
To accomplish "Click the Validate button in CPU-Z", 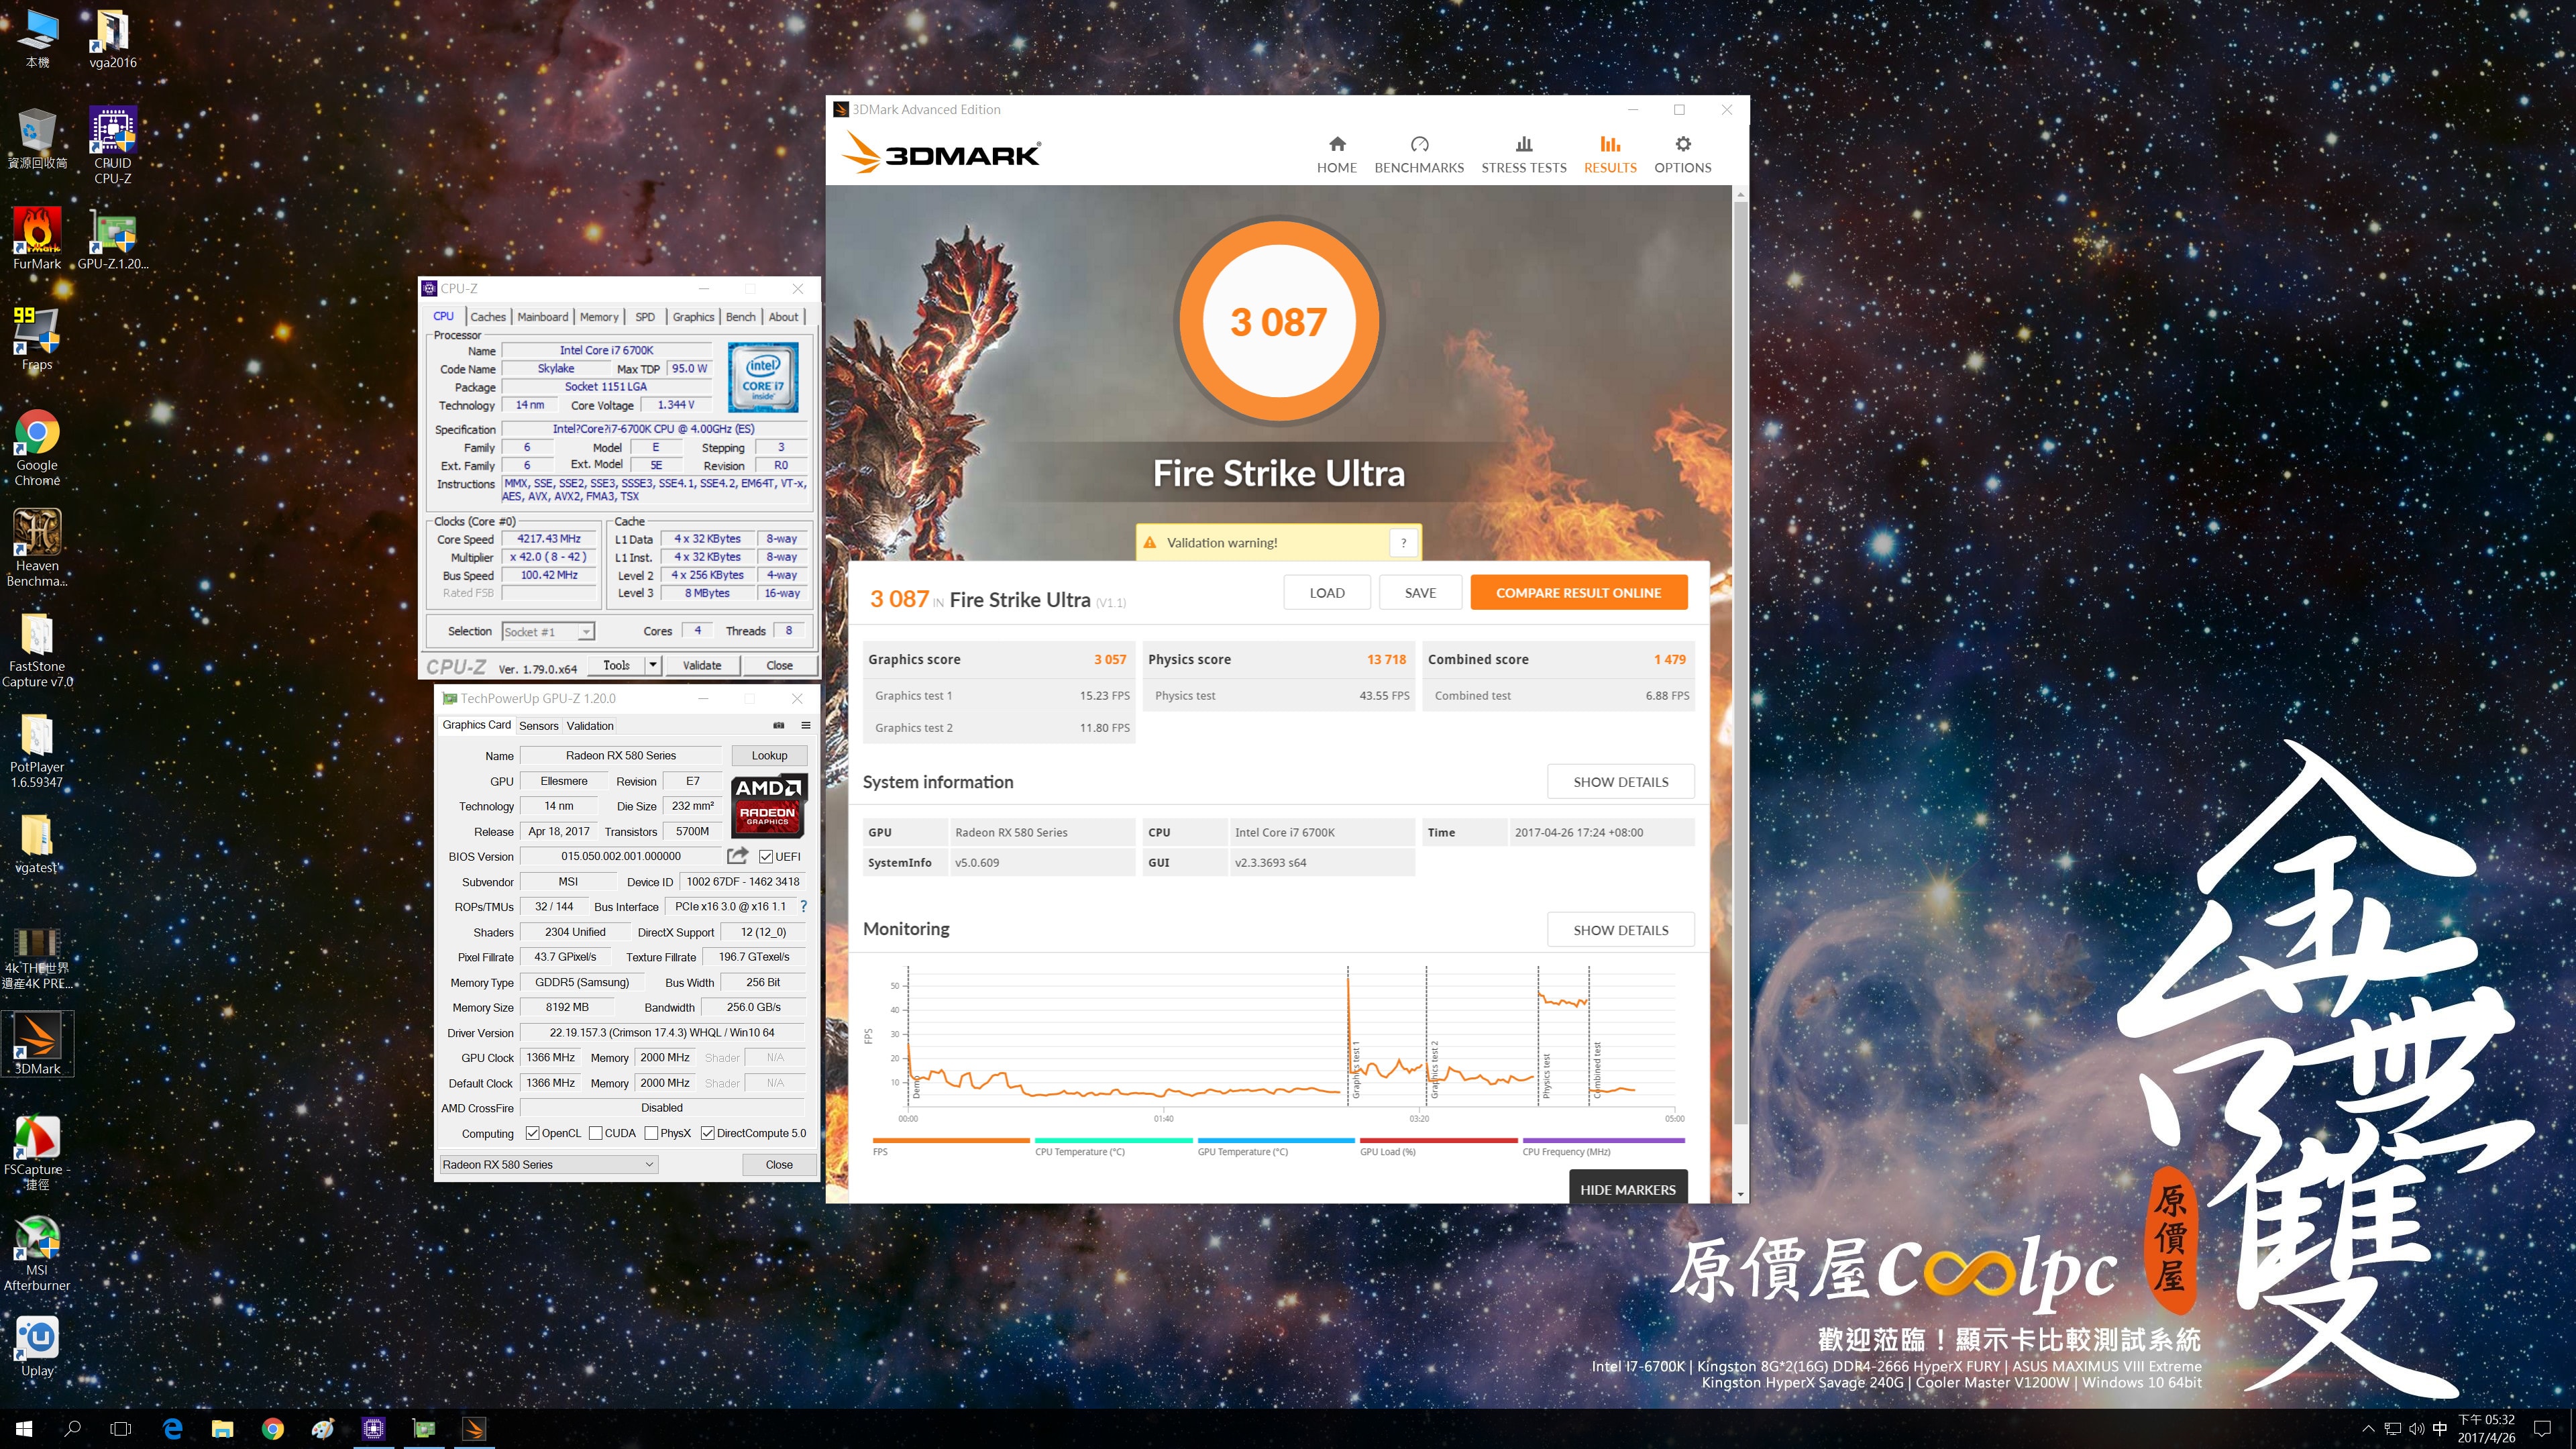I will click(x=701, y=665).
